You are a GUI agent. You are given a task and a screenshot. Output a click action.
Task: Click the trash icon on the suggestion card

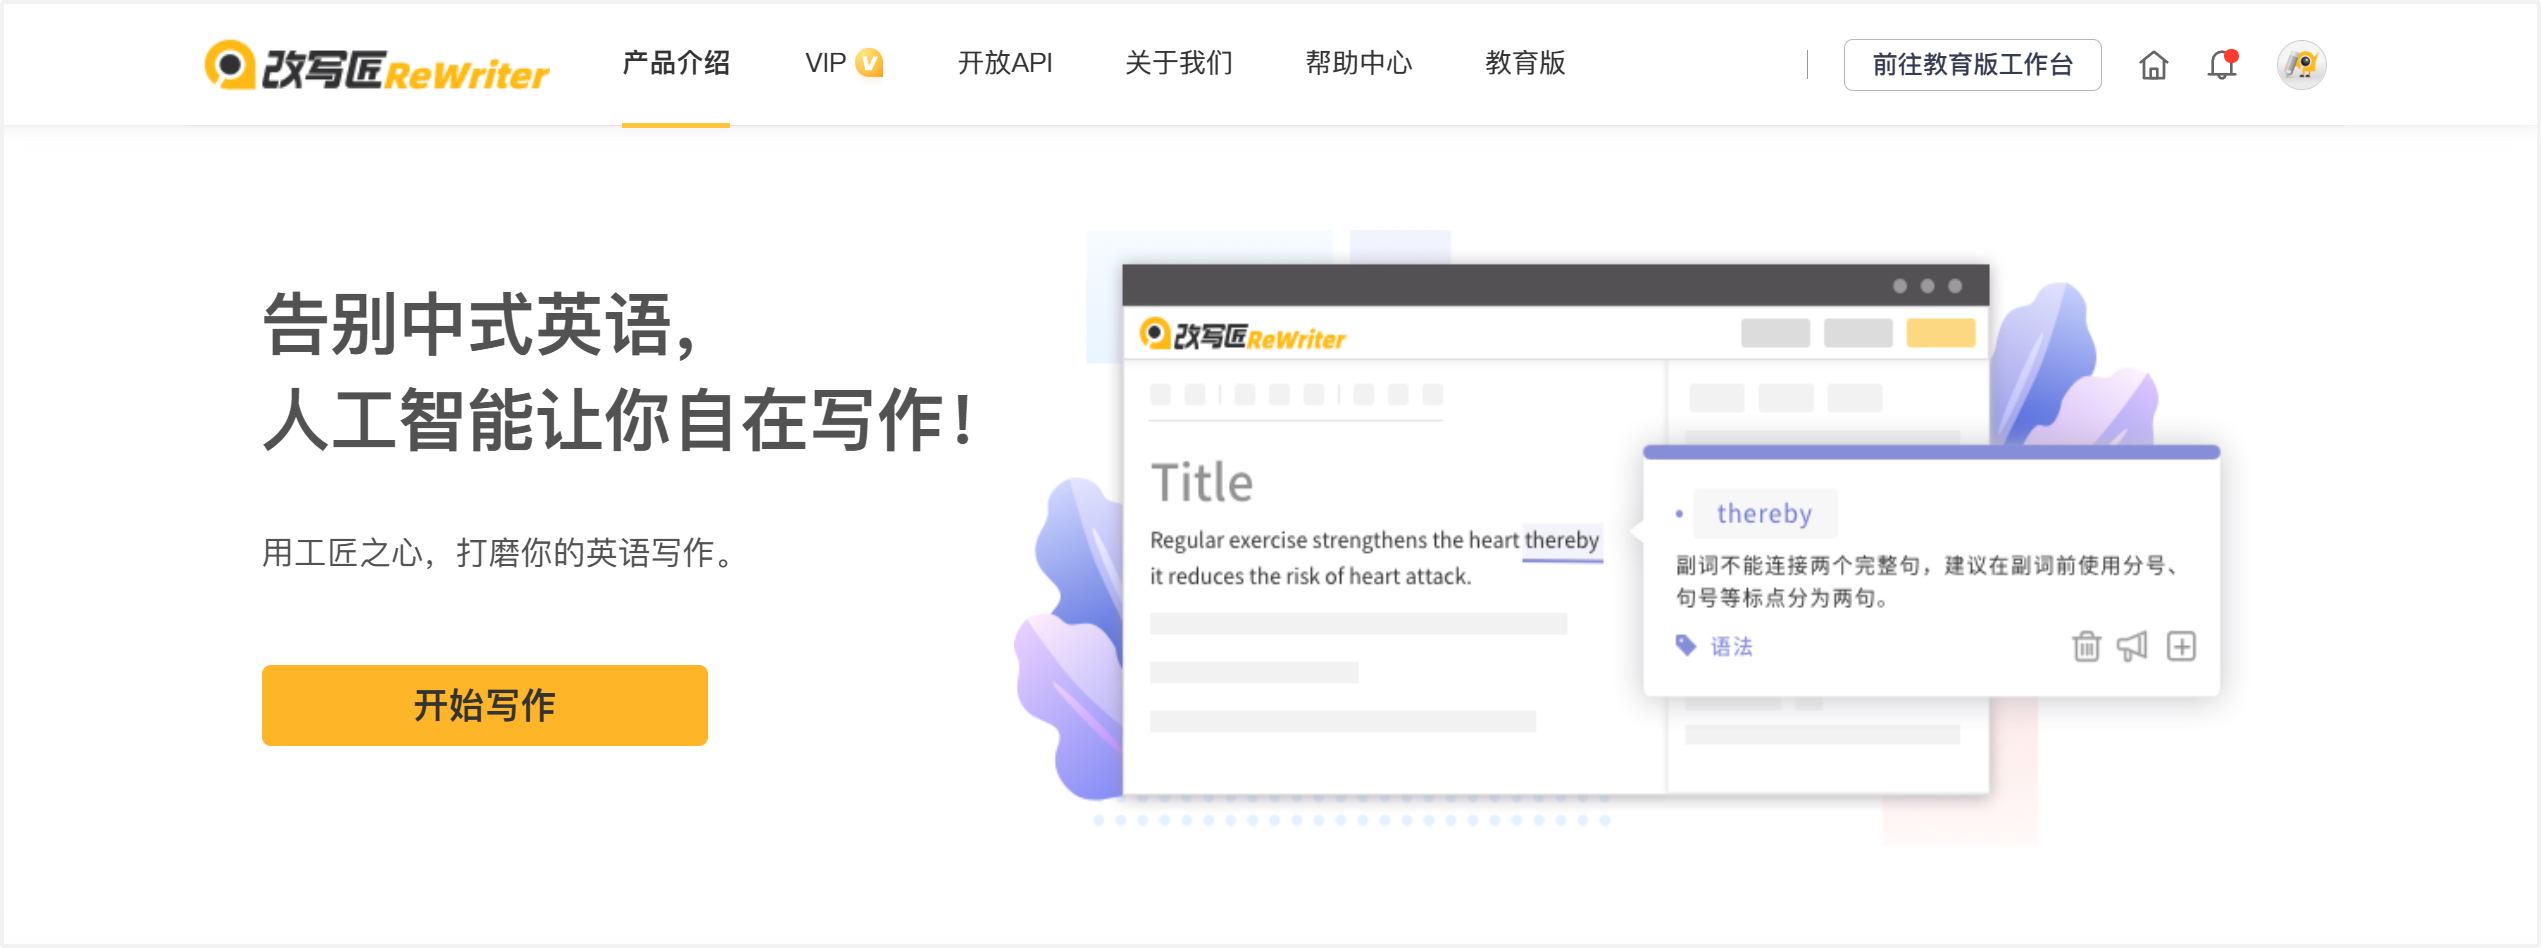pos(2086,647)
